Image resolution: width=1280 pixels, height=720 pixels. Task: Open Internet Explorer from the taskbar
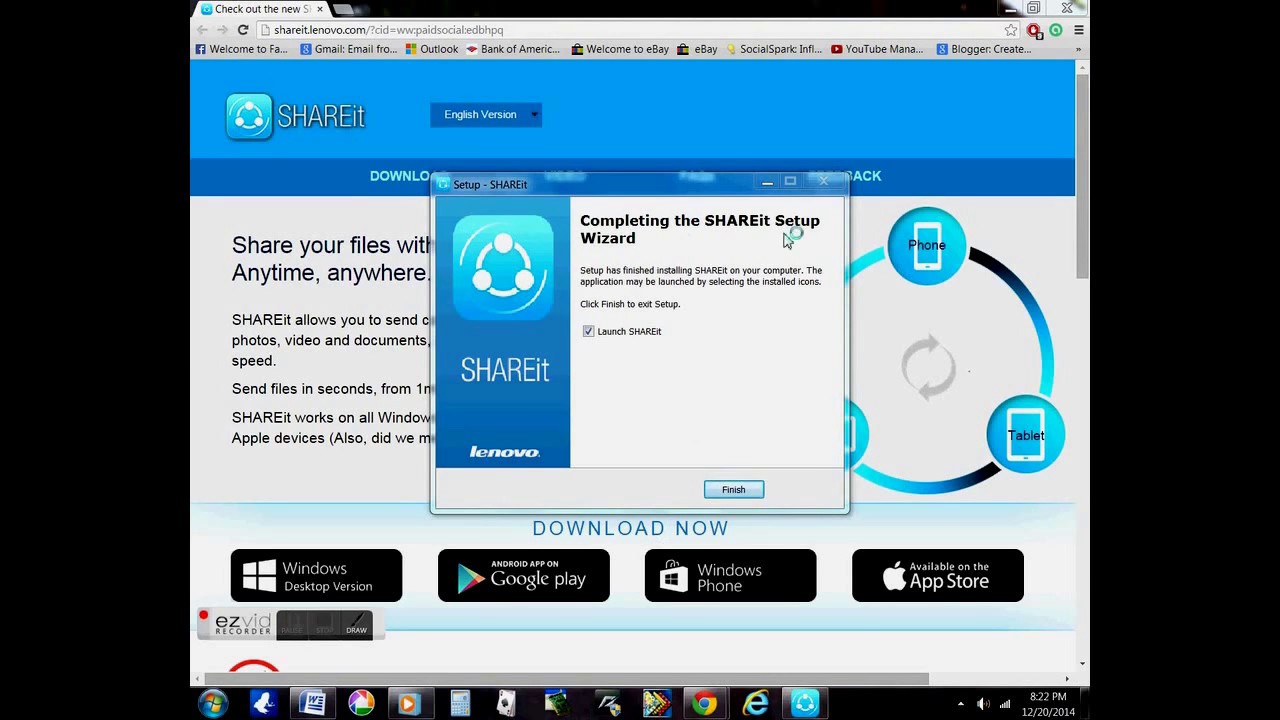click(x=755, y=704)
